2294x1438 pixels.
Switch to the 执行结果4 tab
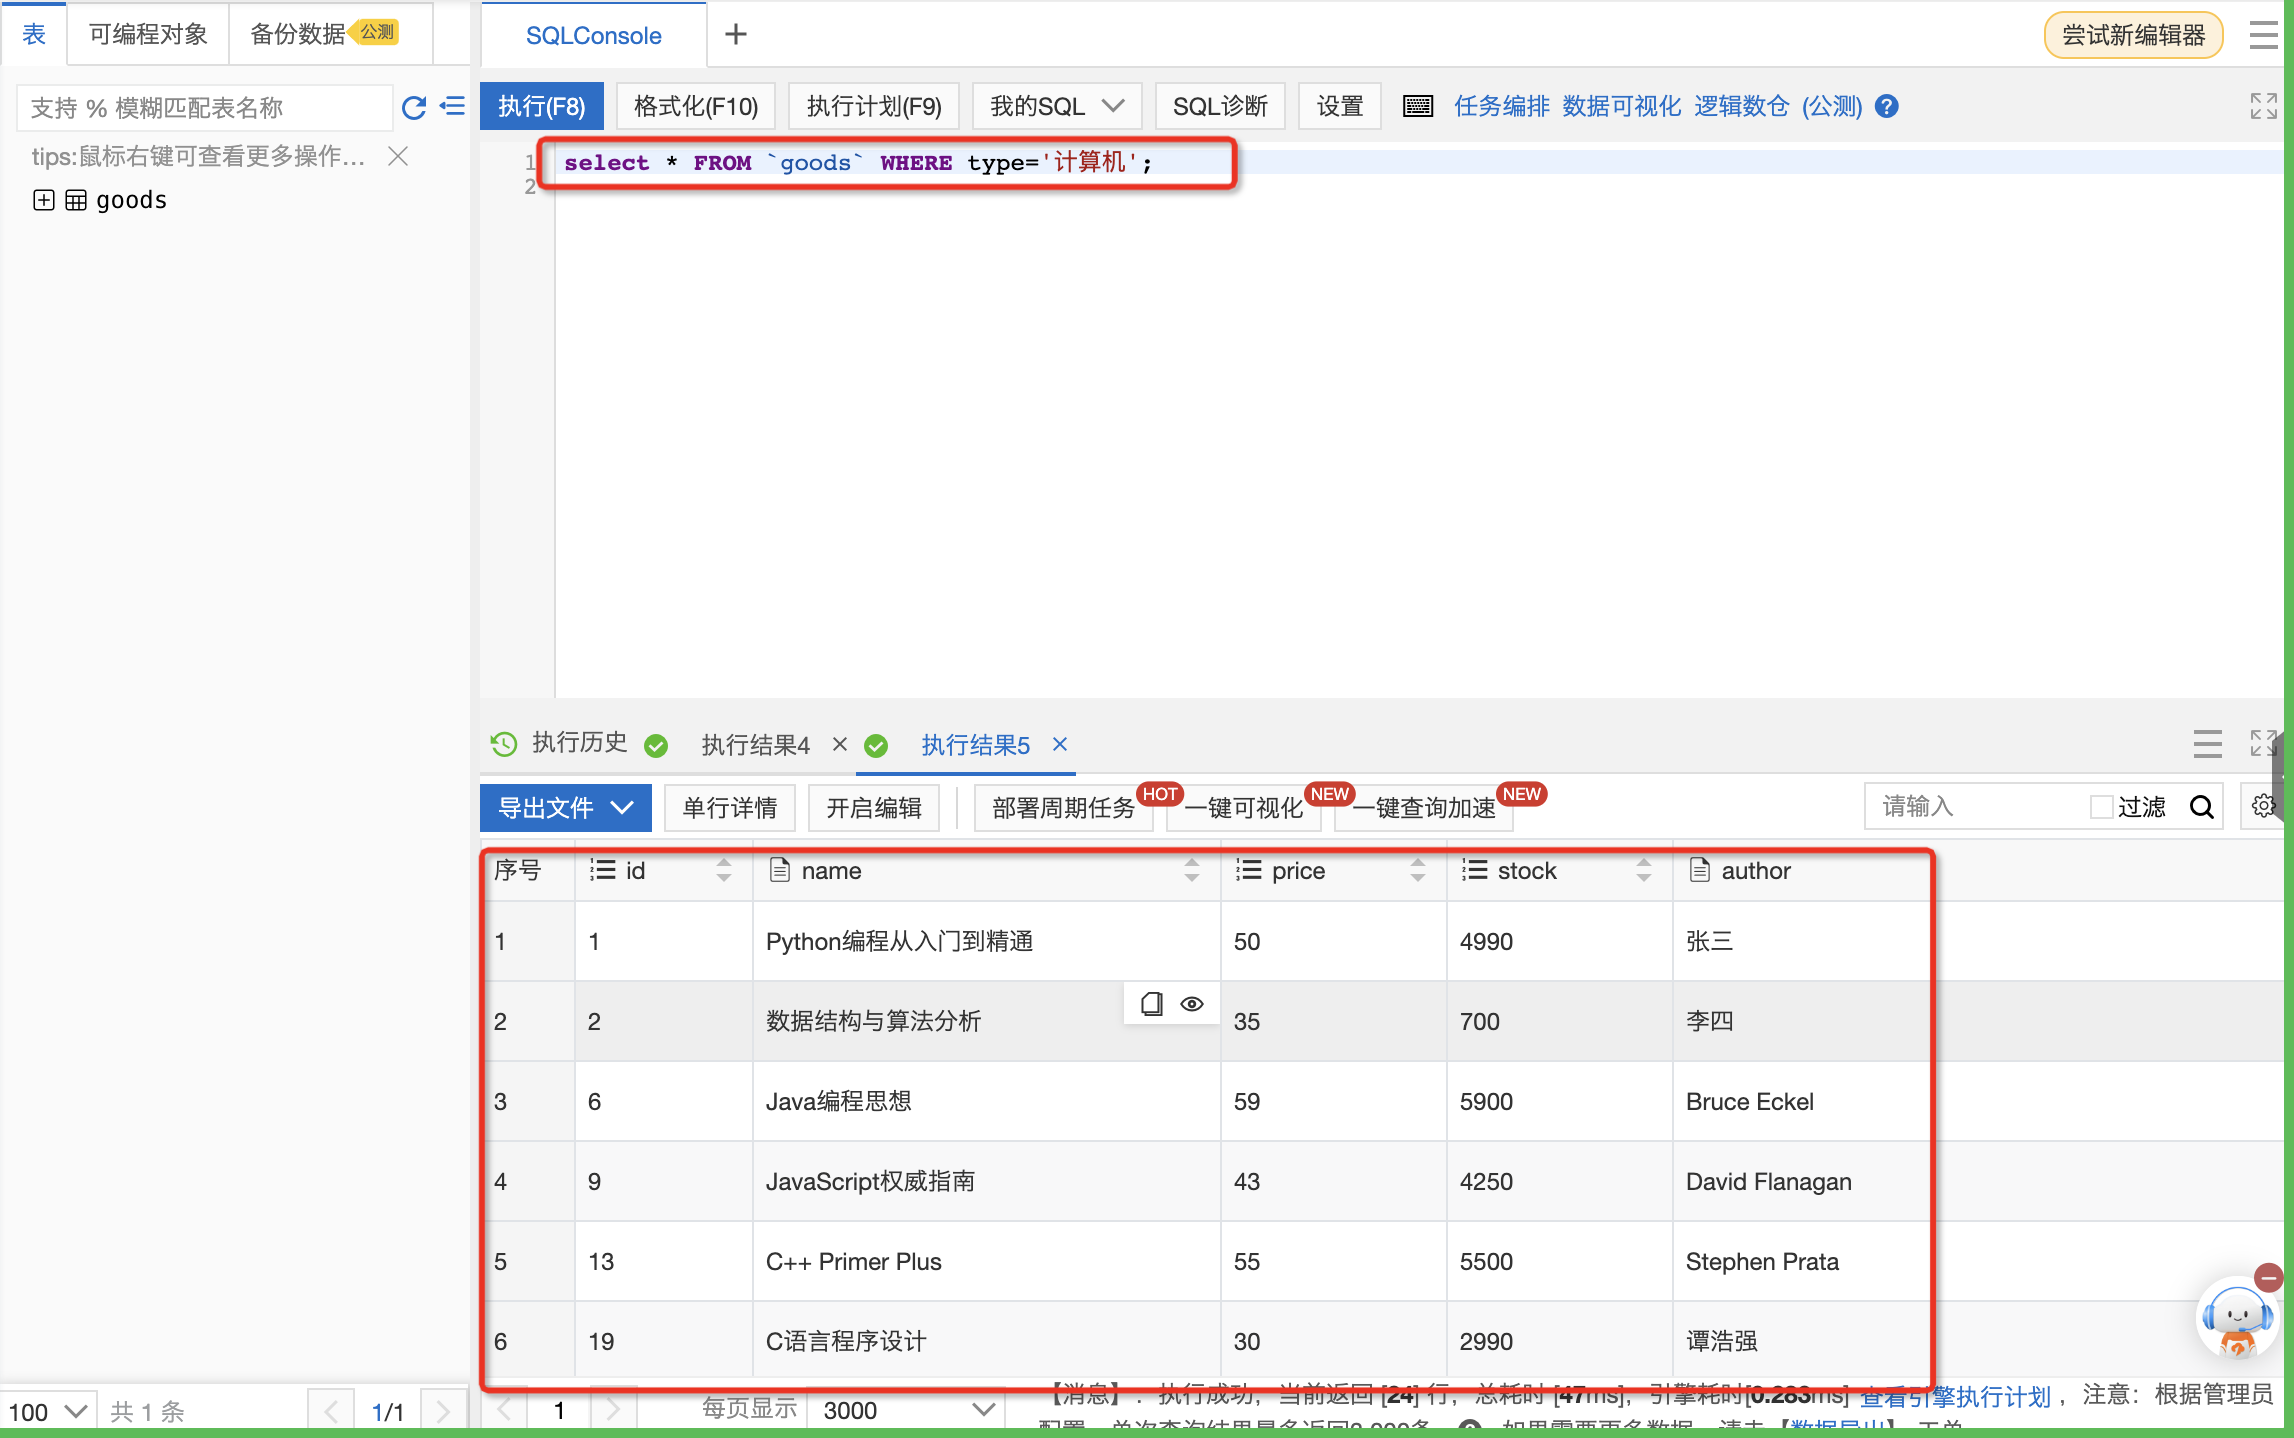point(755,745)
